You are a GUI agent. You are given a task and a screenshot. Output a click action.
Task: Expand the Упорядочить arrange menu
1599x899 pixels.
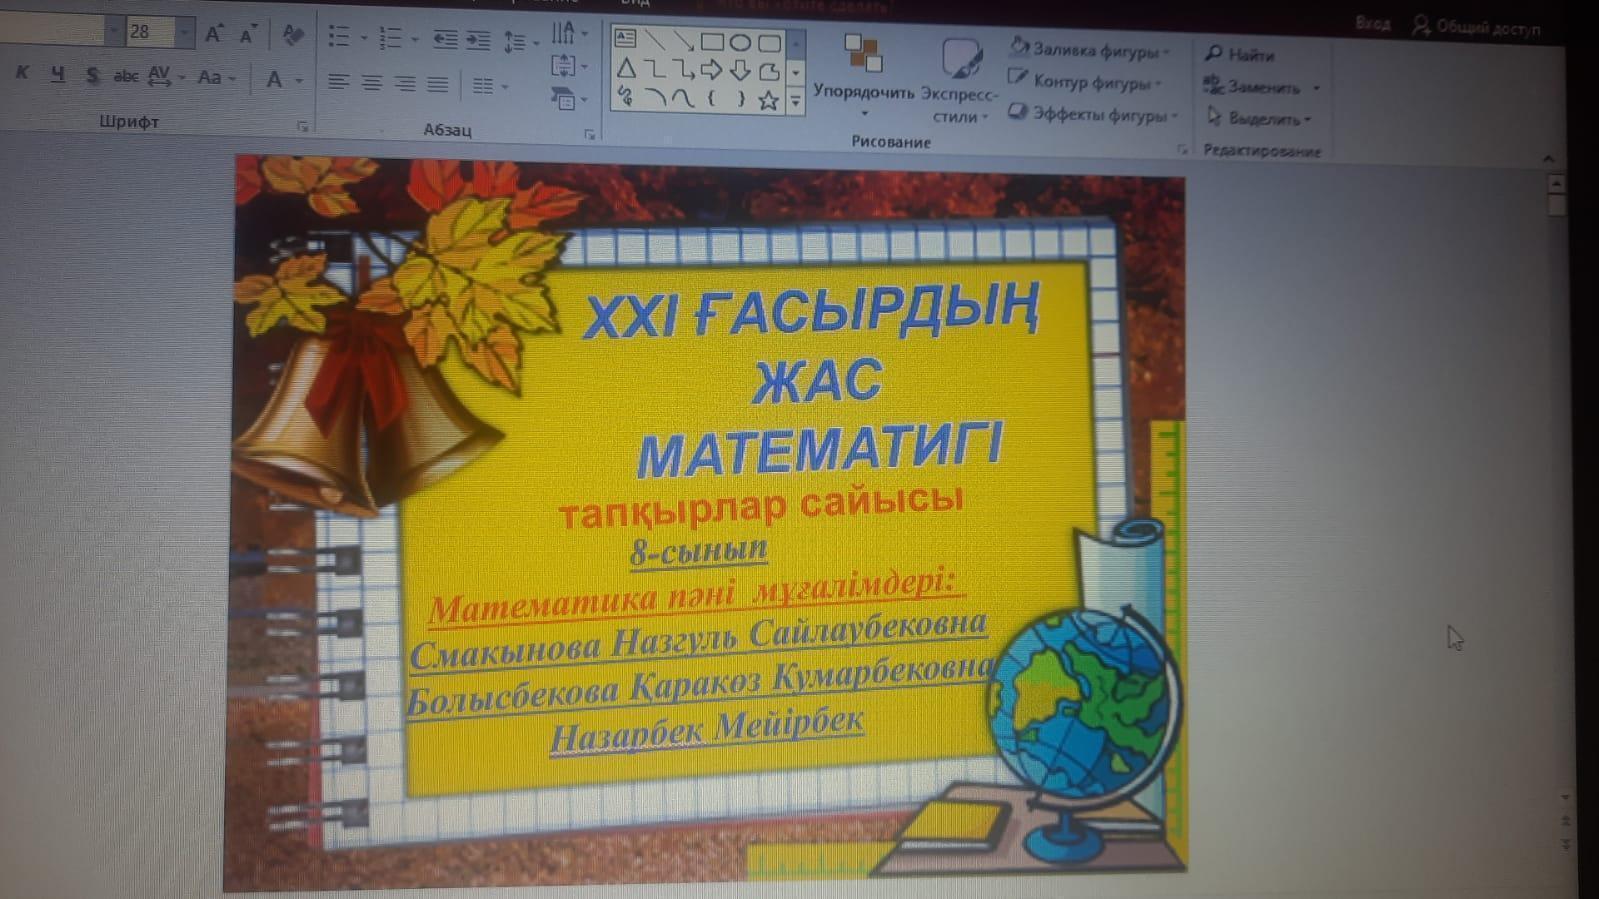[x=863, y=92]
